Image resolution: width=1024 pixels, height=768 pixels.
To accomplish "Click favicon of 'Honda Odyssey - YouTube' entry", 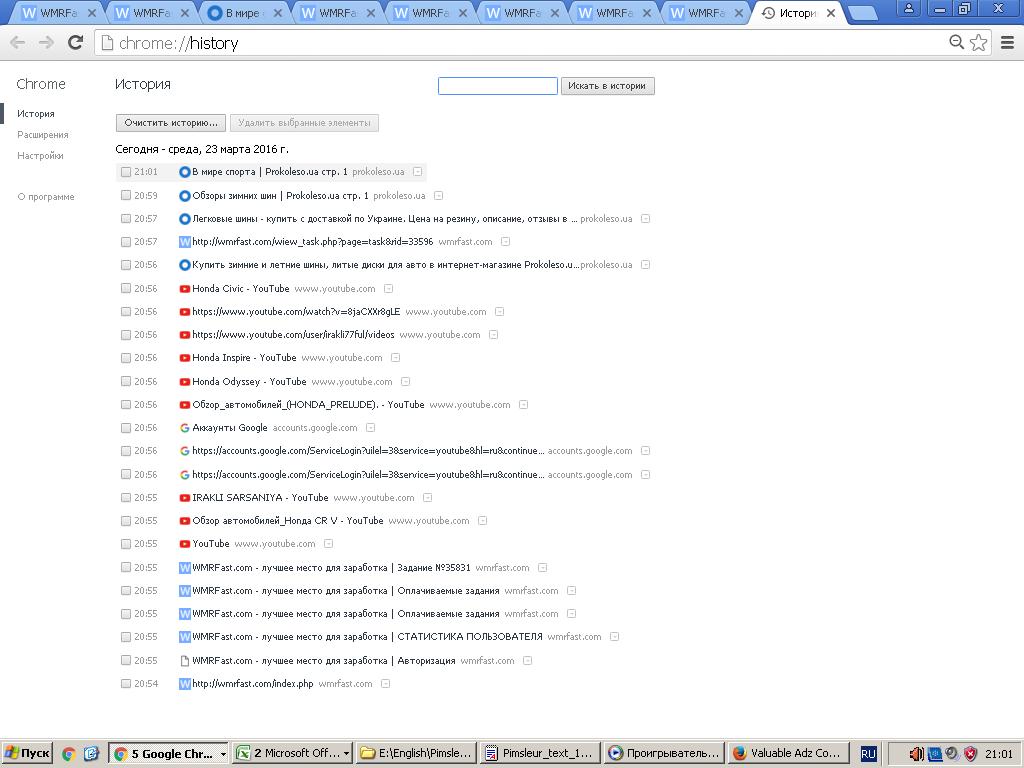I will tap(185, 382).
